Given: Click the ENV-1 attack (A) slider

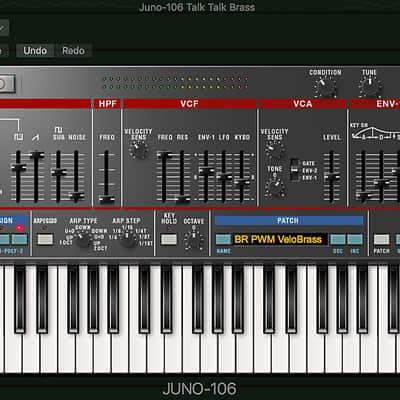Looking at the screenshot, I should [363, 176].
